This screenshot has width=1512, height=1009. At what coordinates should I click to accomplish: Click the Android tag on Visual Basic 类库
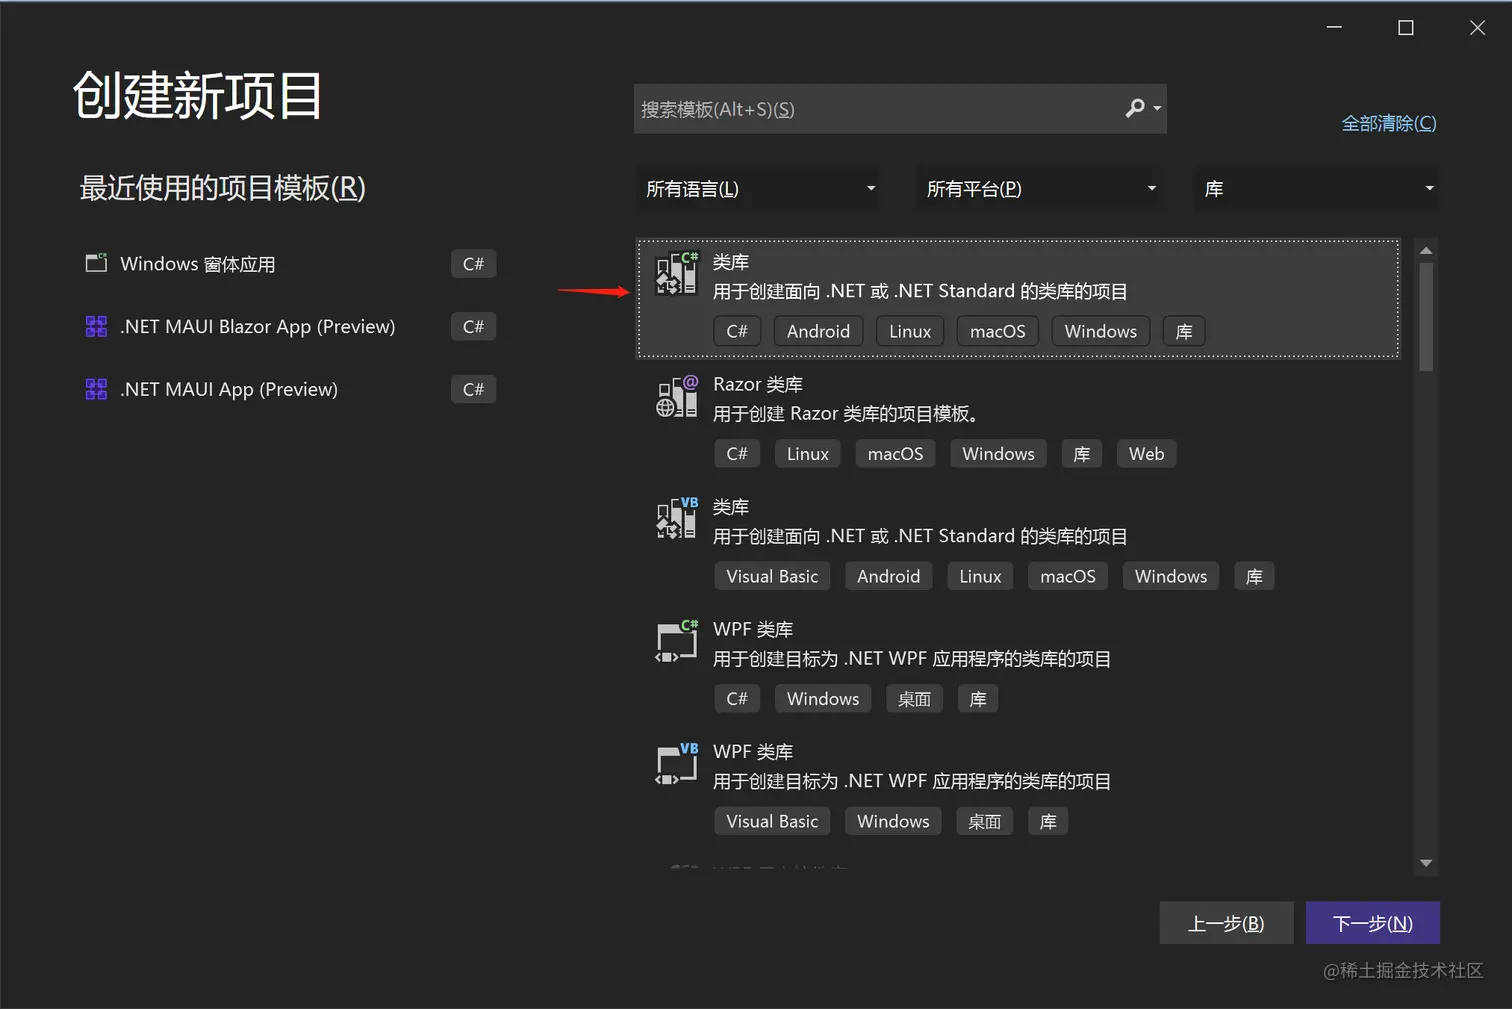point(888,576)
